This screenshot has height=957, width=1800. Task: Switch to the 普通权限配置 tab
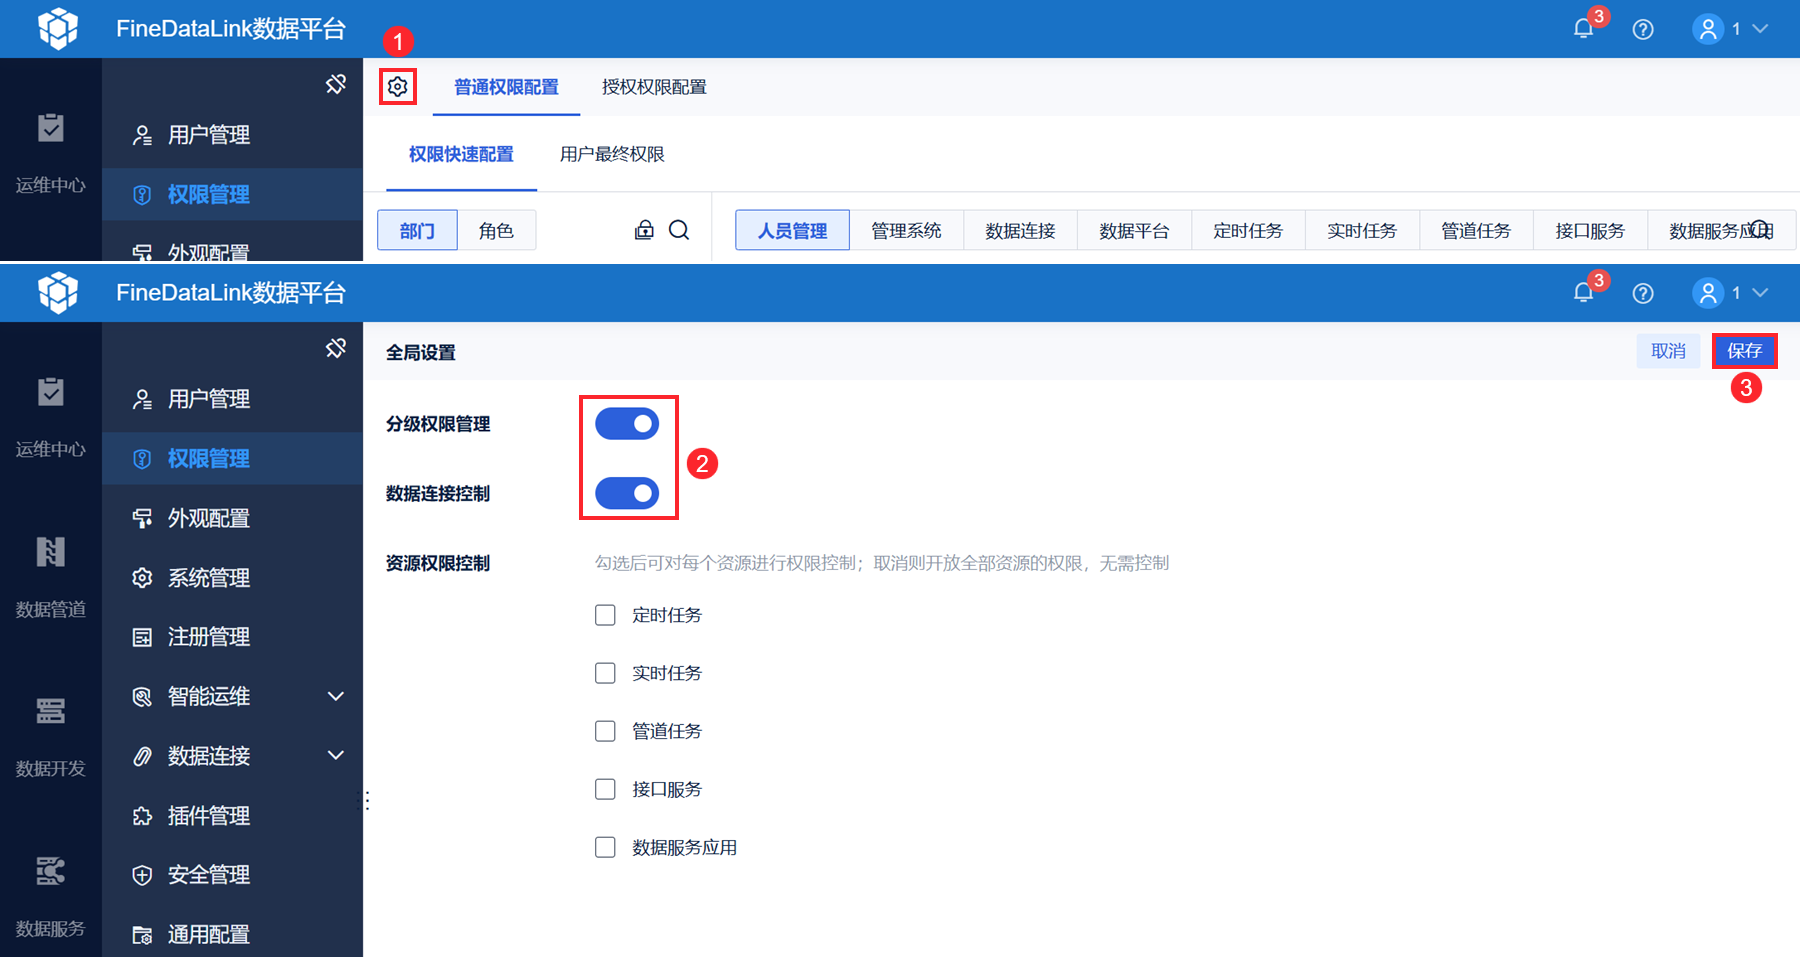point(506,87)
